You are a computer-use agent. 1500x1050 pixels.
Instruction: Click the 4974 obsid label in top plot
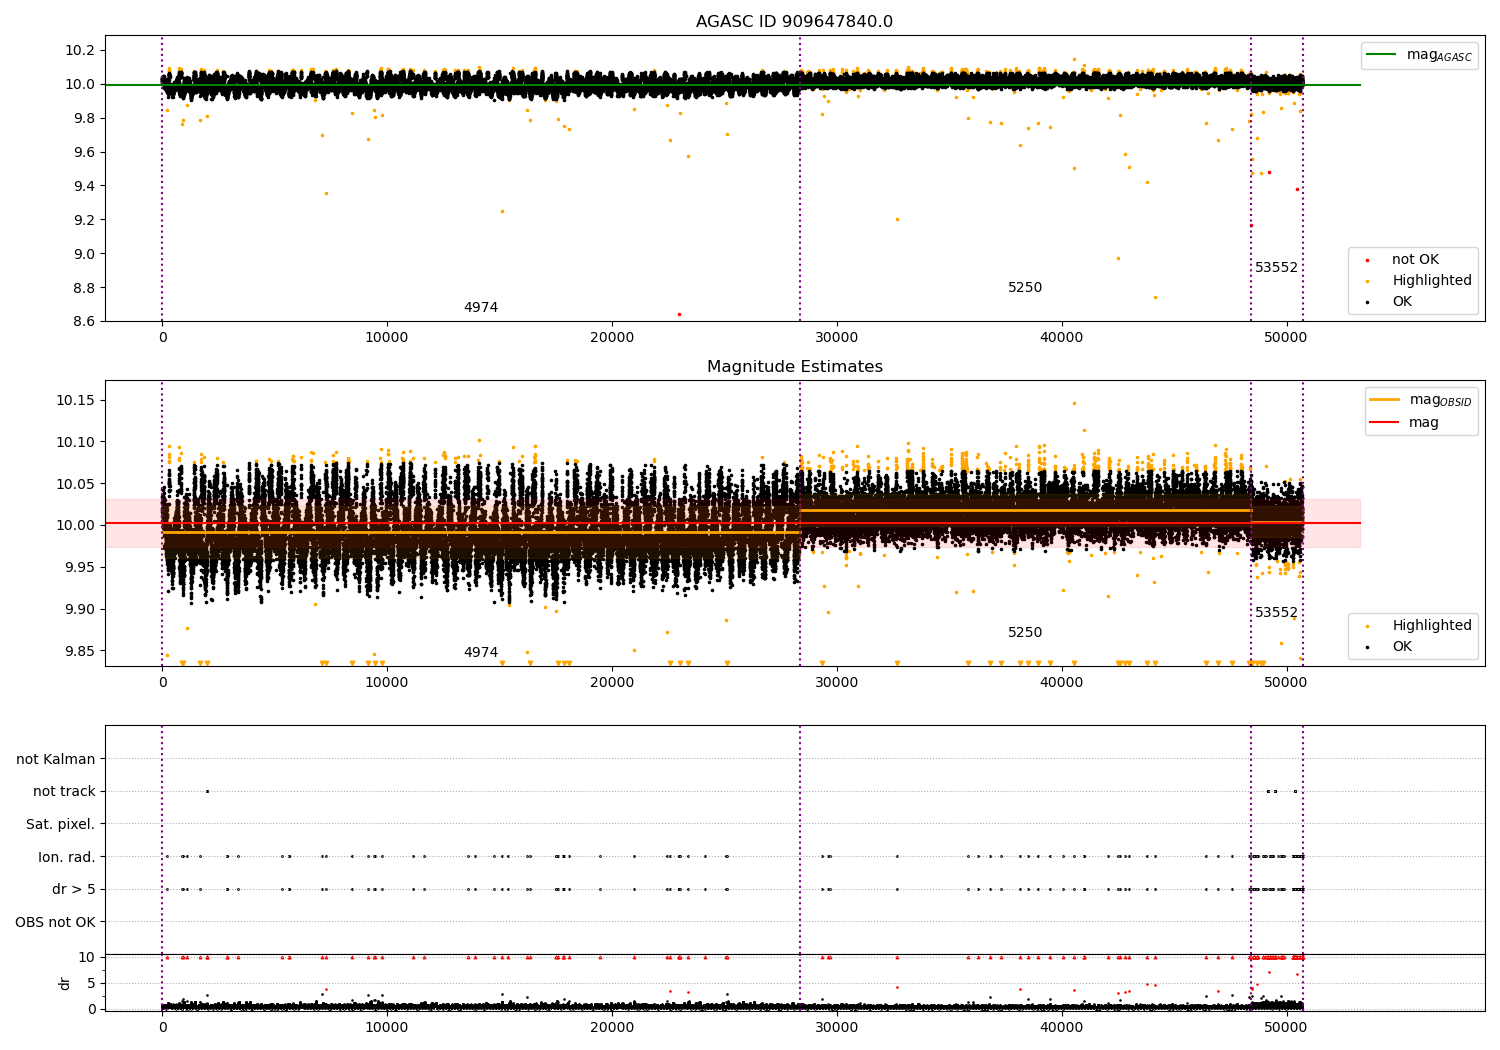480,308
